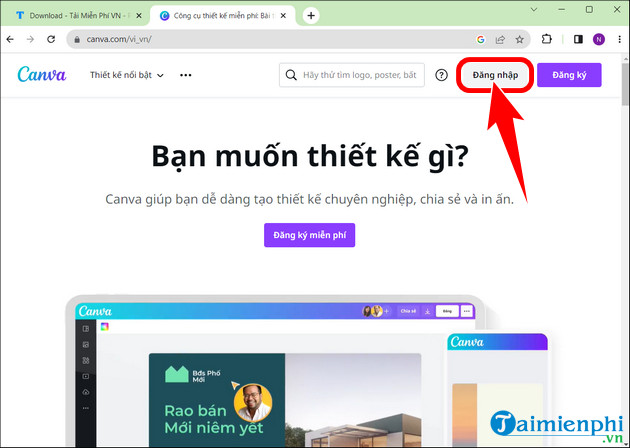Screen dimensions: 630x448
Task: Open a new tab with plus button
Action: [311, 16]
